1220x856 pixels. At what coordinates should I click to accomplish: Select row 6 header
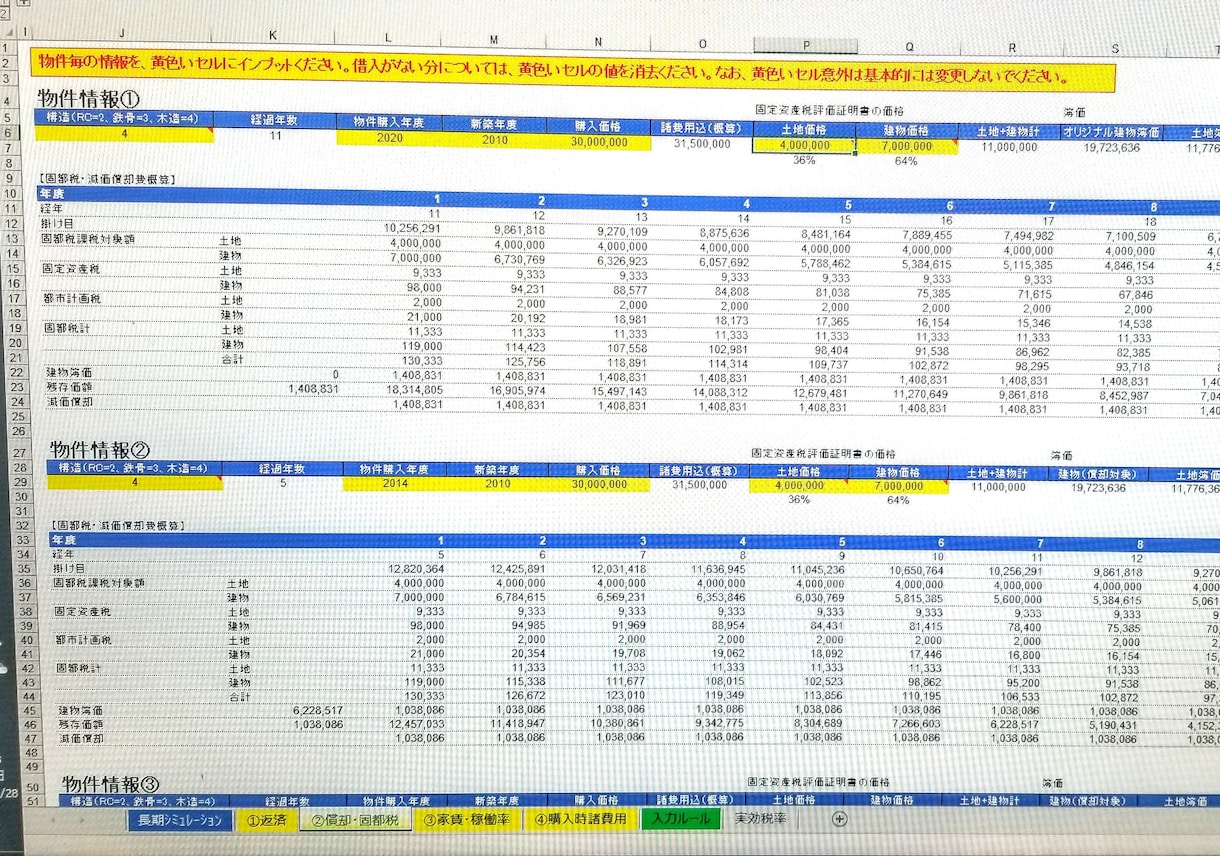coord(9,133)
